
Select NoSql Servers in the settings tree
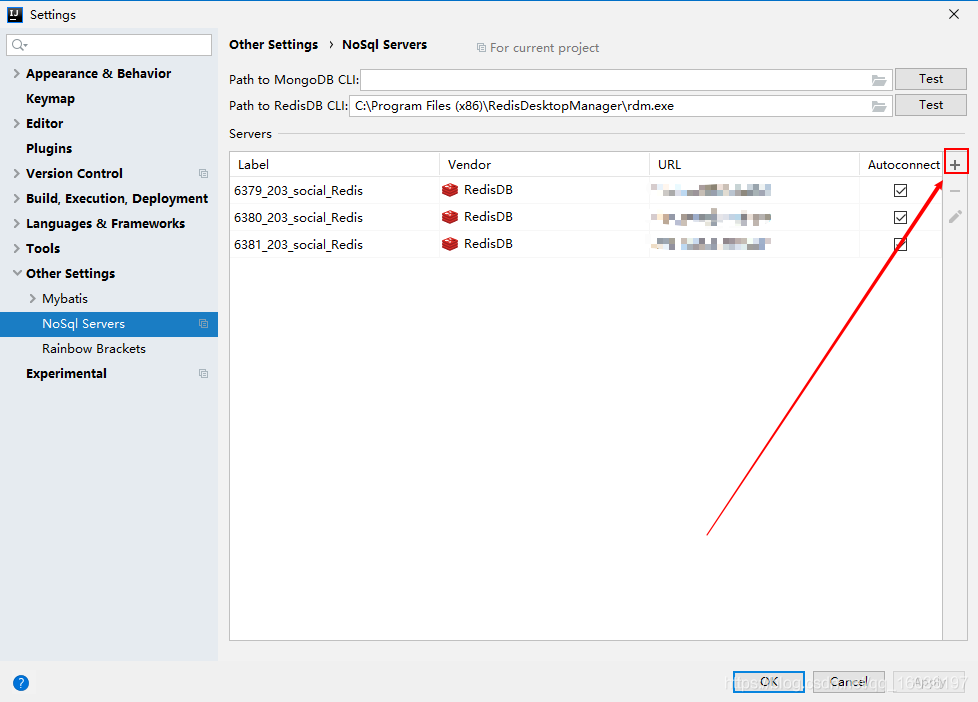click(109, 324)
